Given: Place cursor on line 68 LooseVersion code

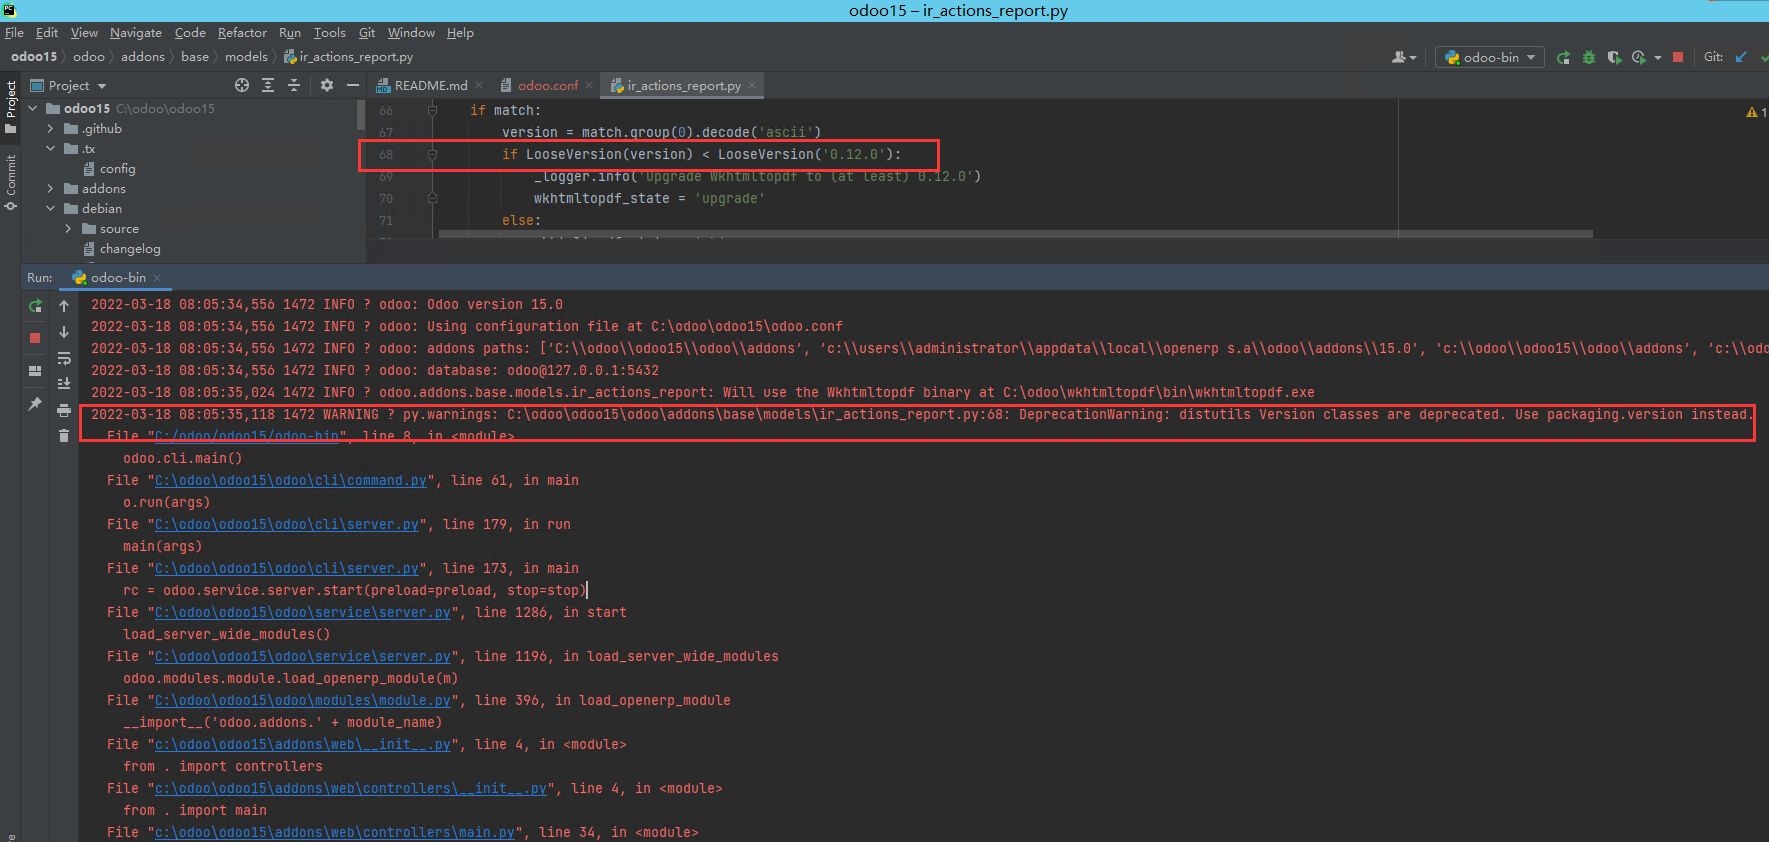Looking at the screenshot, I should (x=700, y=154).
